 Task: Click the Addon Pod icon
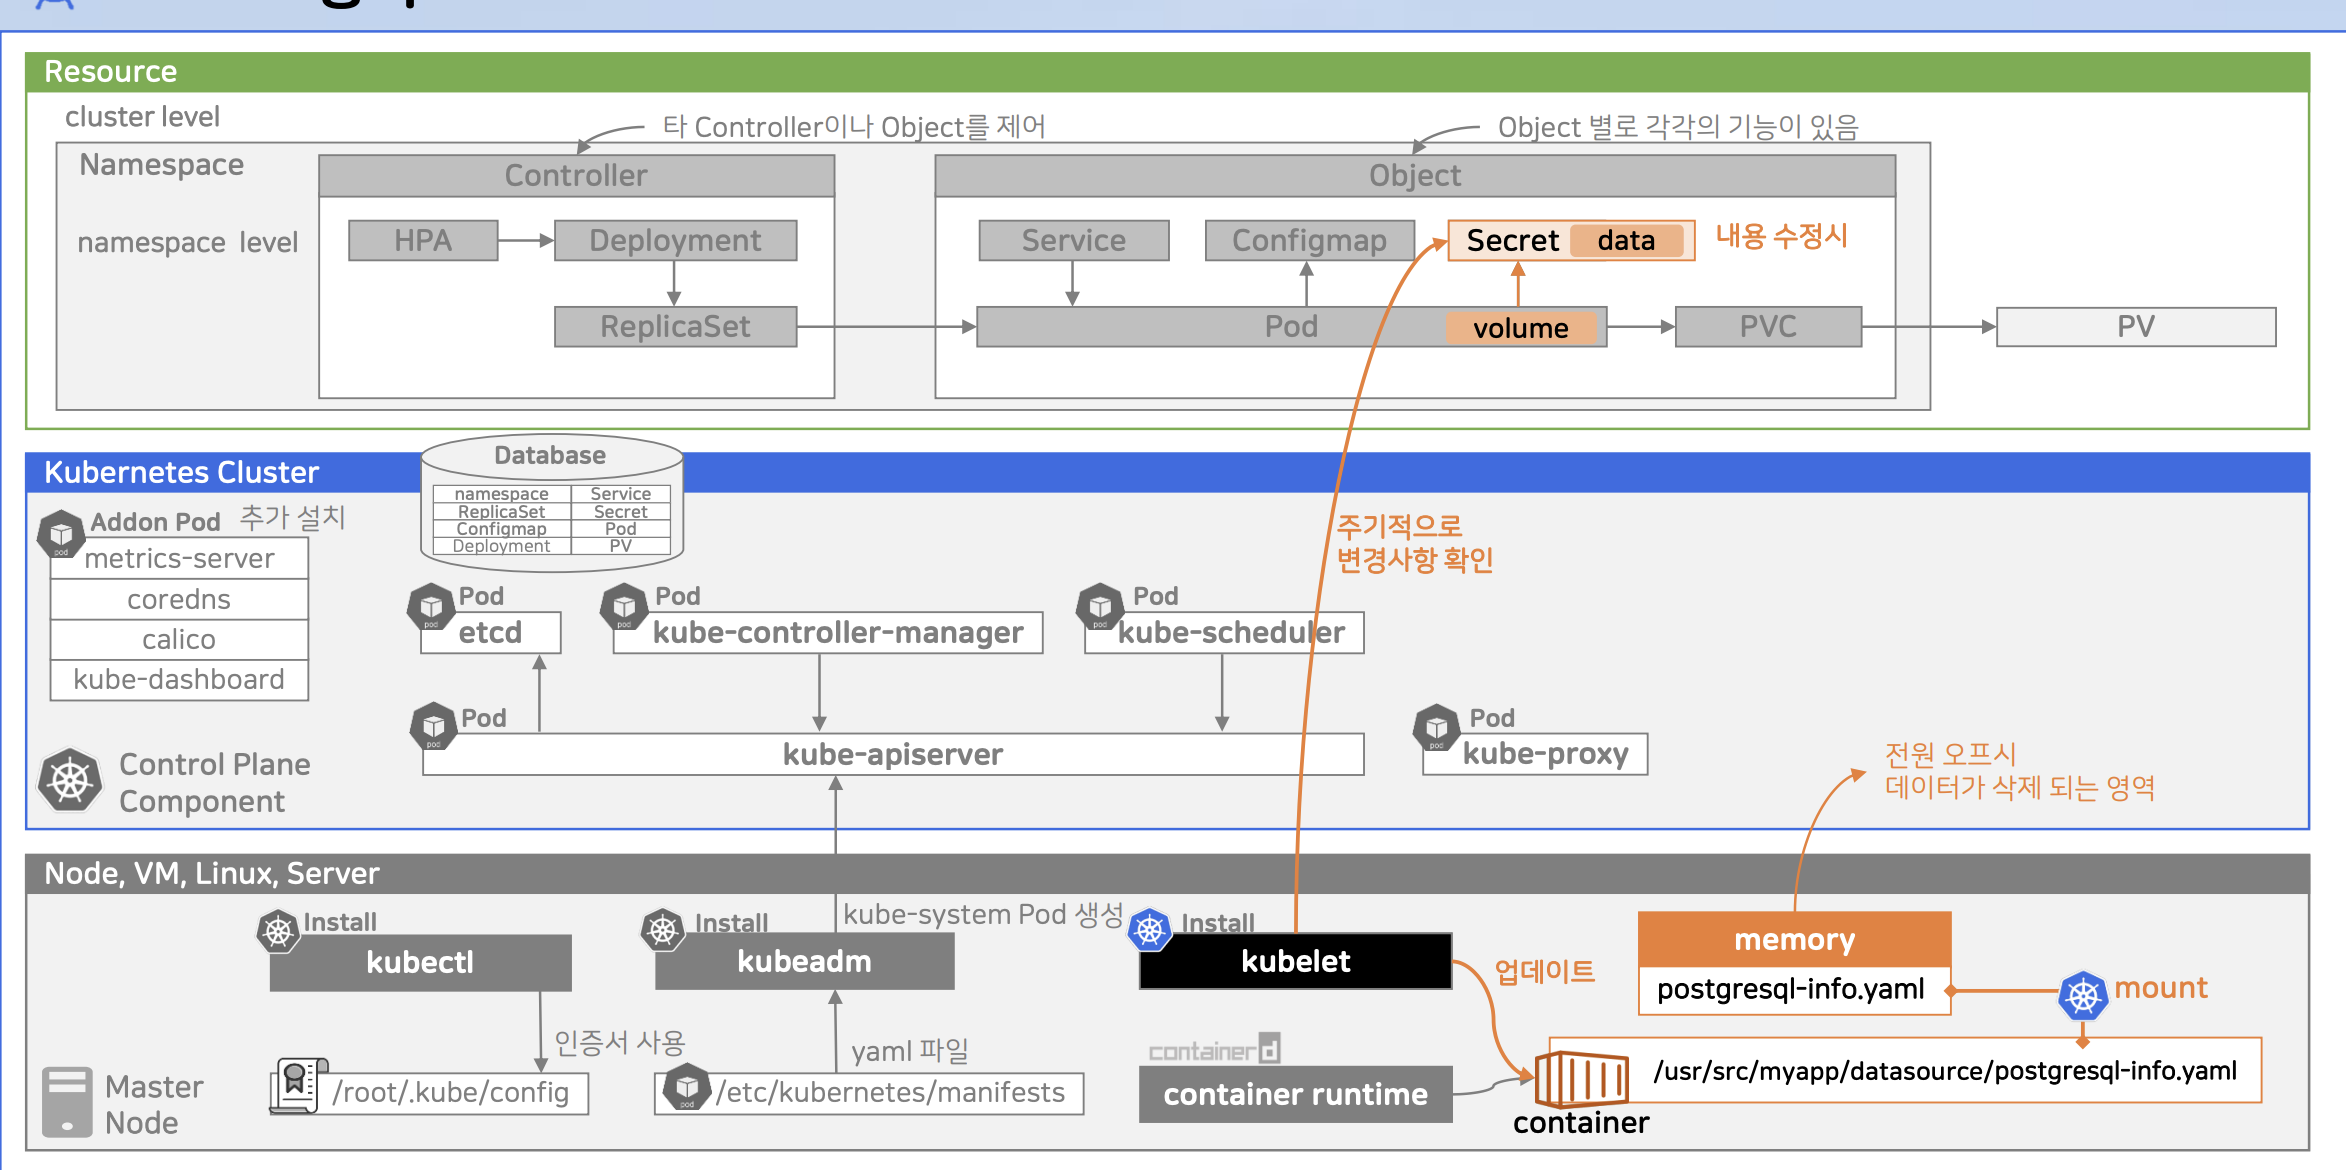61,533
